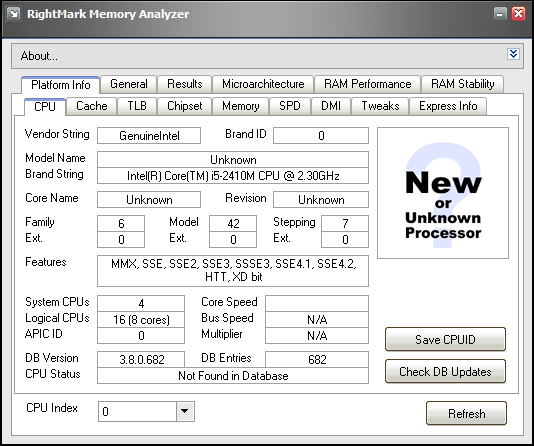This screenshot has width=534, height=446.
Task: Open the RAM Stability tab
Action: [462, 84]
